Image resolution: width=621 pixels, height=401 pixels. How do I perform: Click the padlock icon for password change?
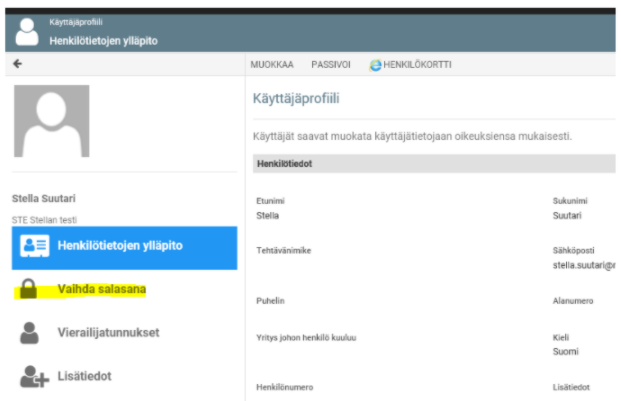pyautogui.click(x=29, y=290)
